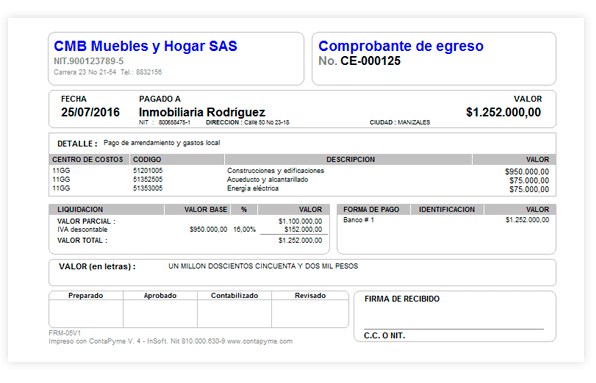Click DIRECCION Calle 50 No 23-18
The image size is (596, 383).
pos(247,122)
